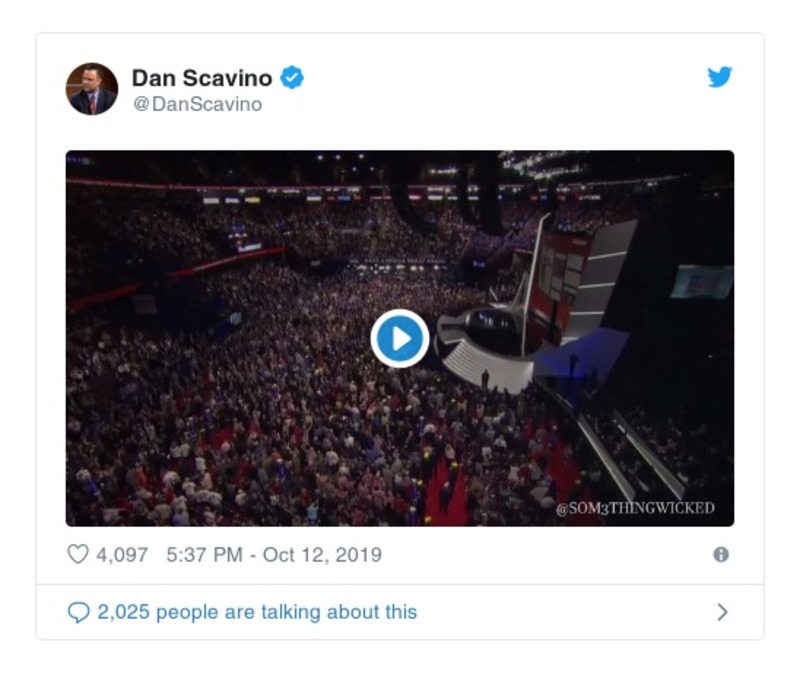Click the speech bubble reply icon
Viewport: 800px width, 677px height.
pyautogui.click(x=78, y=612)
